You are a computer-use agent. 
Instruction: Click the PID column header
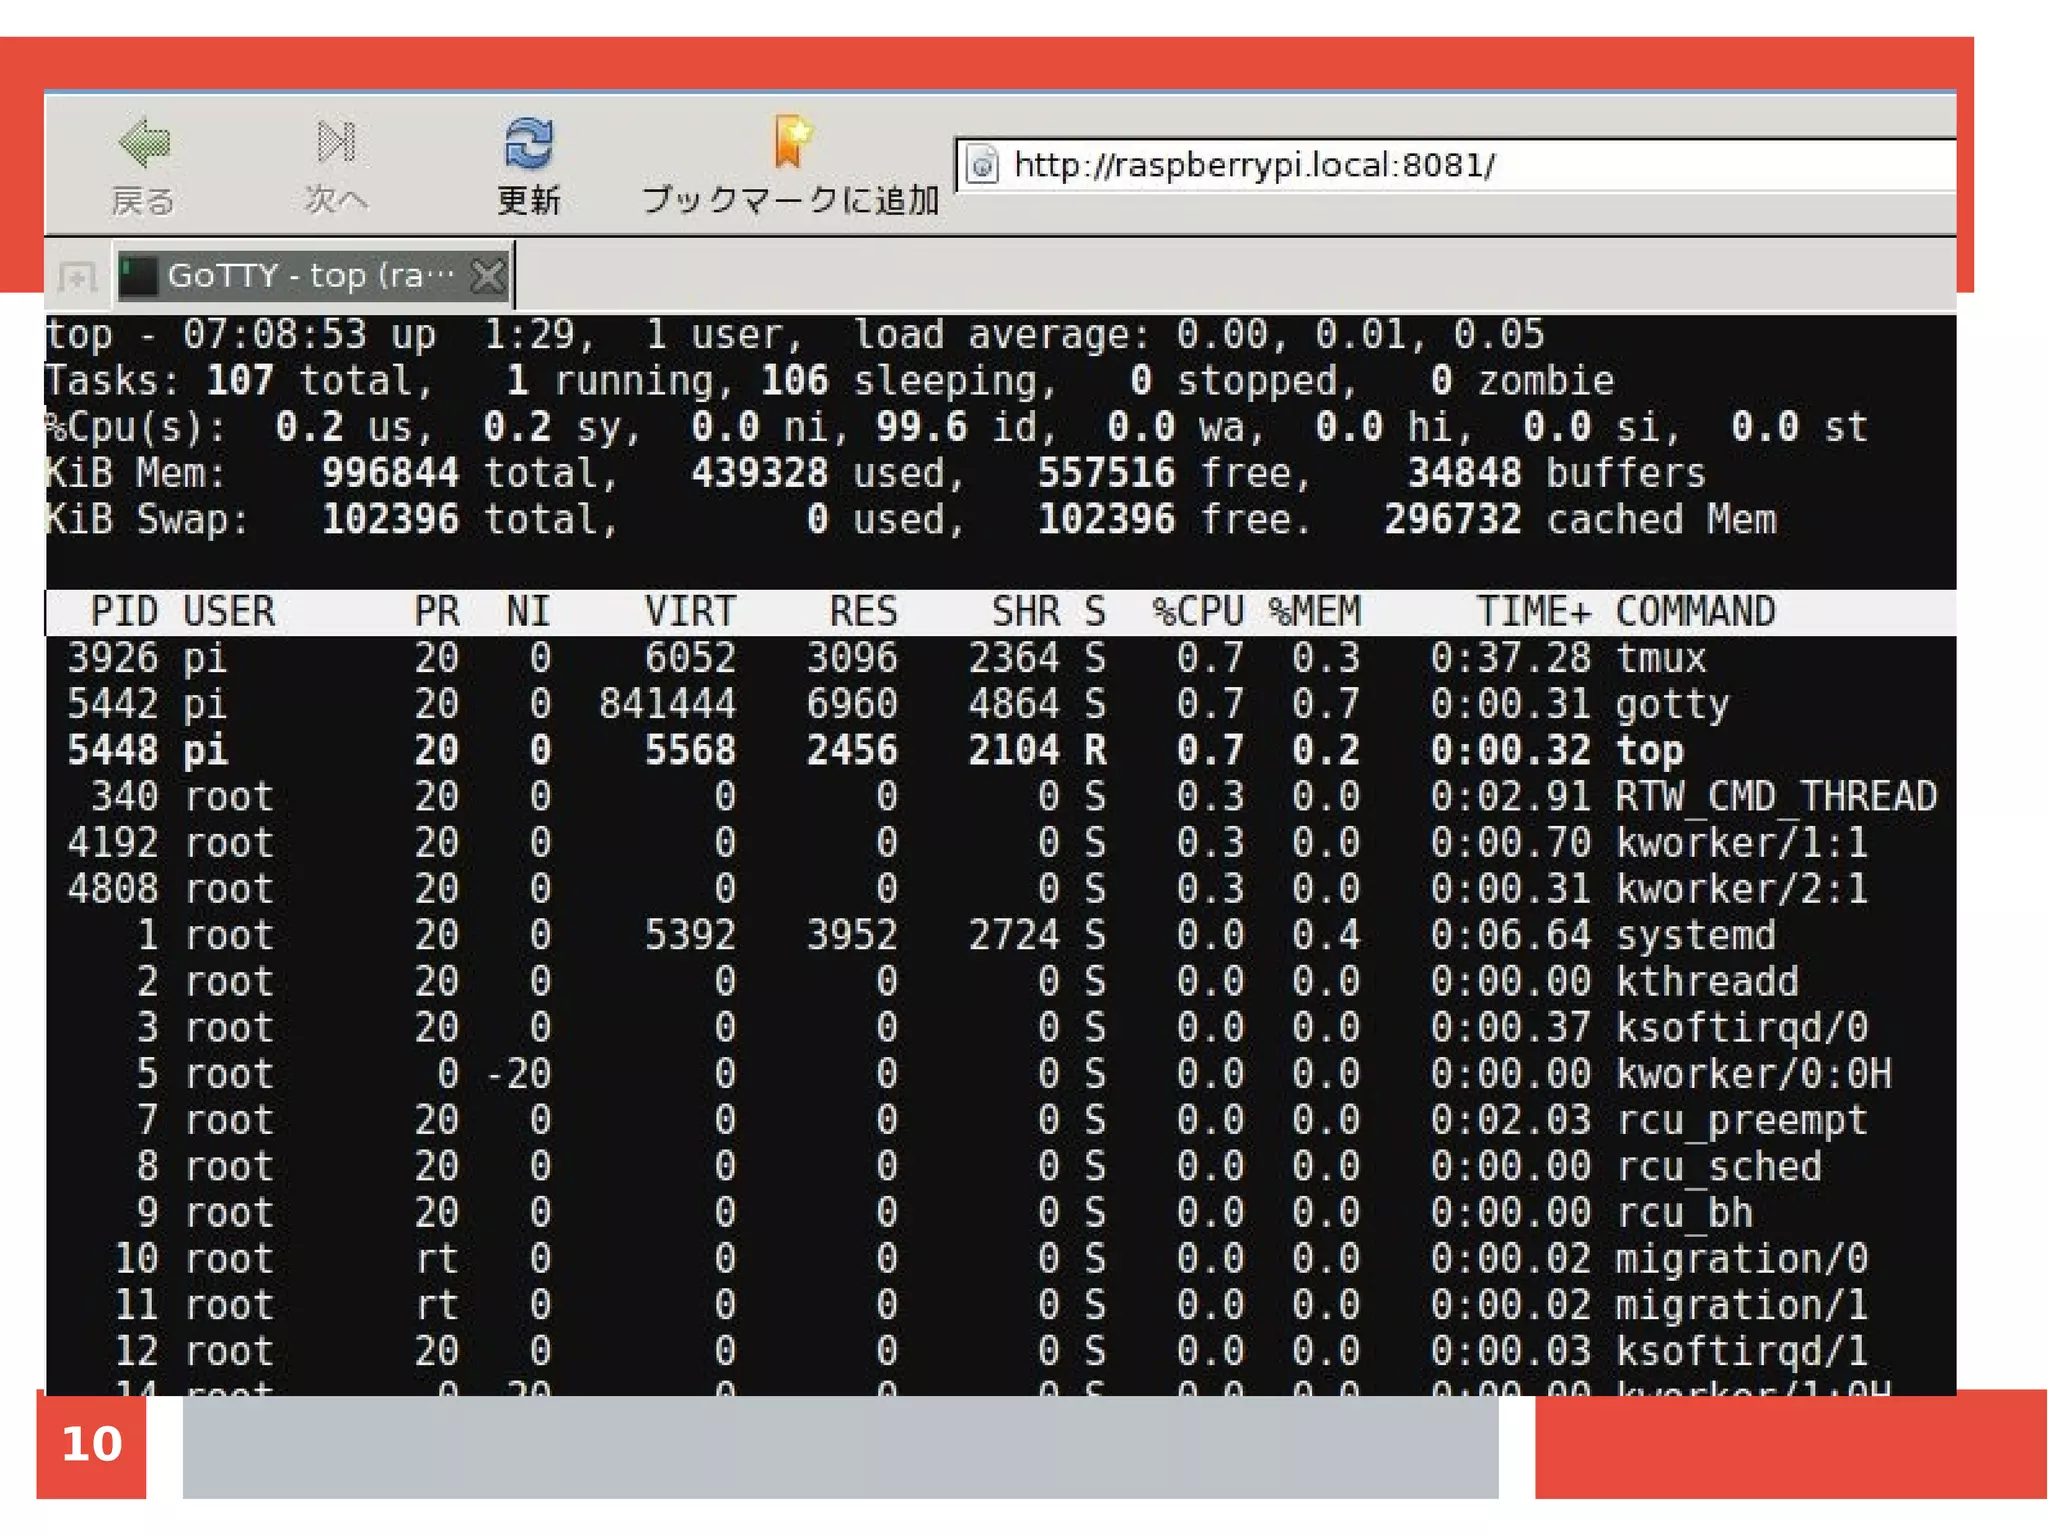pyautogui.click(x=124, y=611)
